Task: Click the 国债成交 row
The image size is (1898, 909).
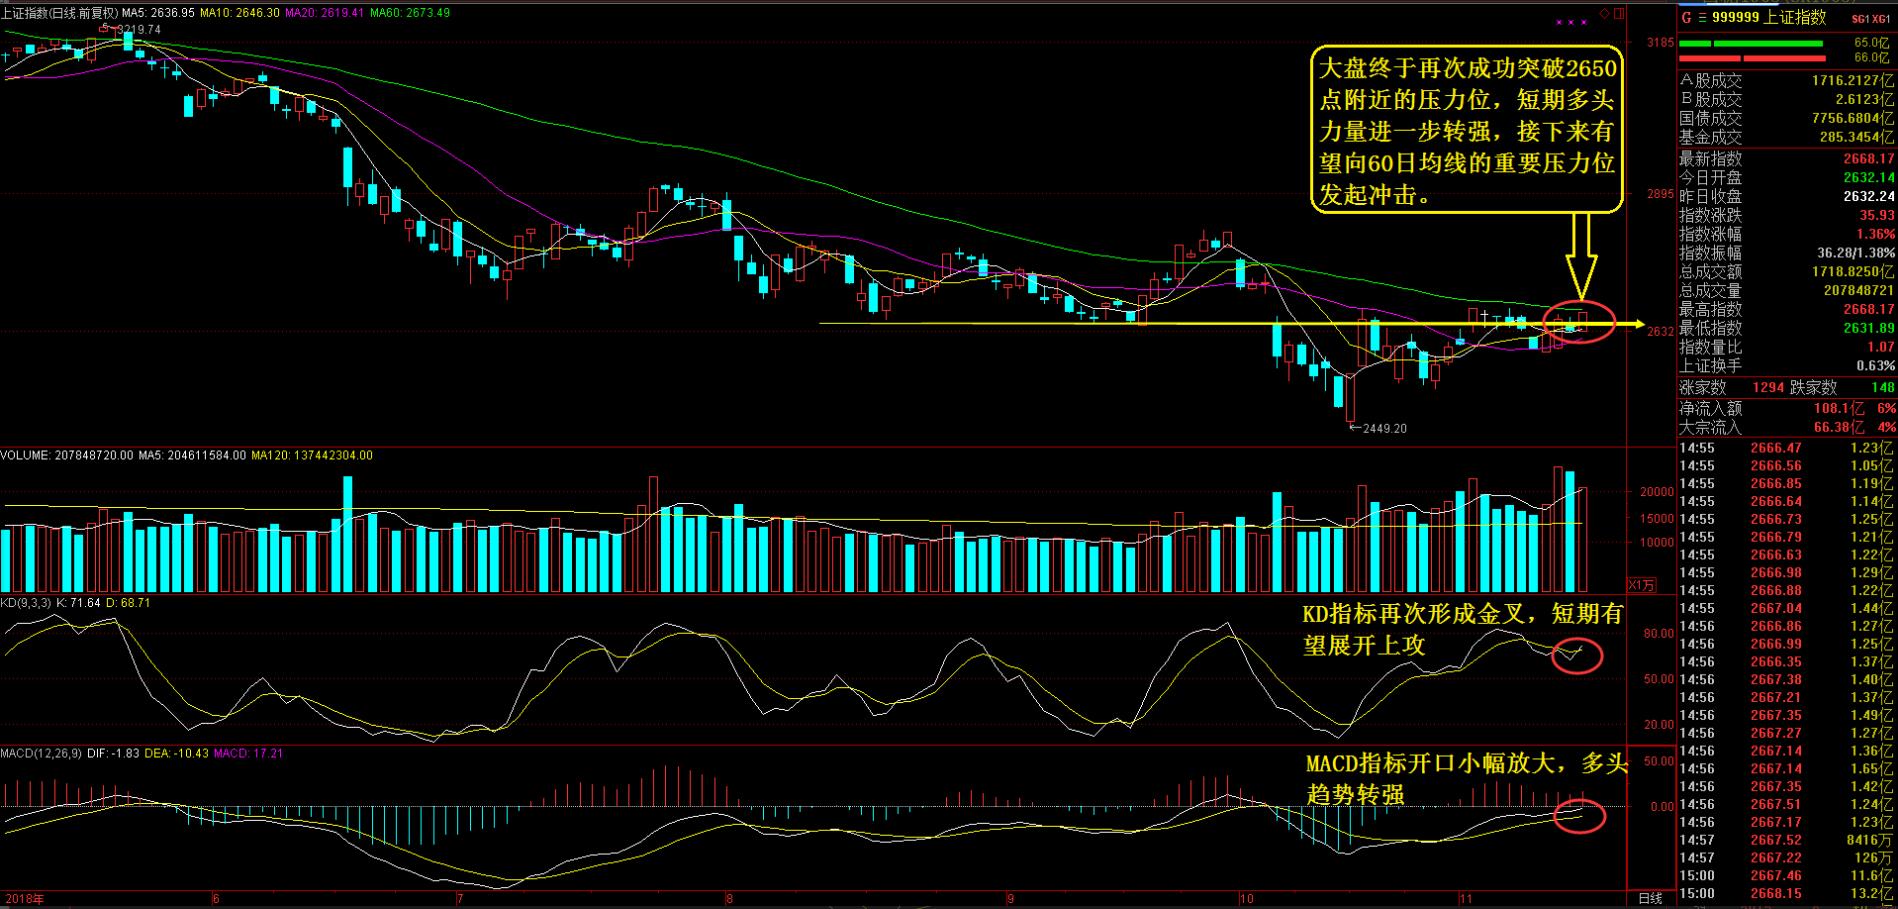Action: click(x=1787, y=118)
